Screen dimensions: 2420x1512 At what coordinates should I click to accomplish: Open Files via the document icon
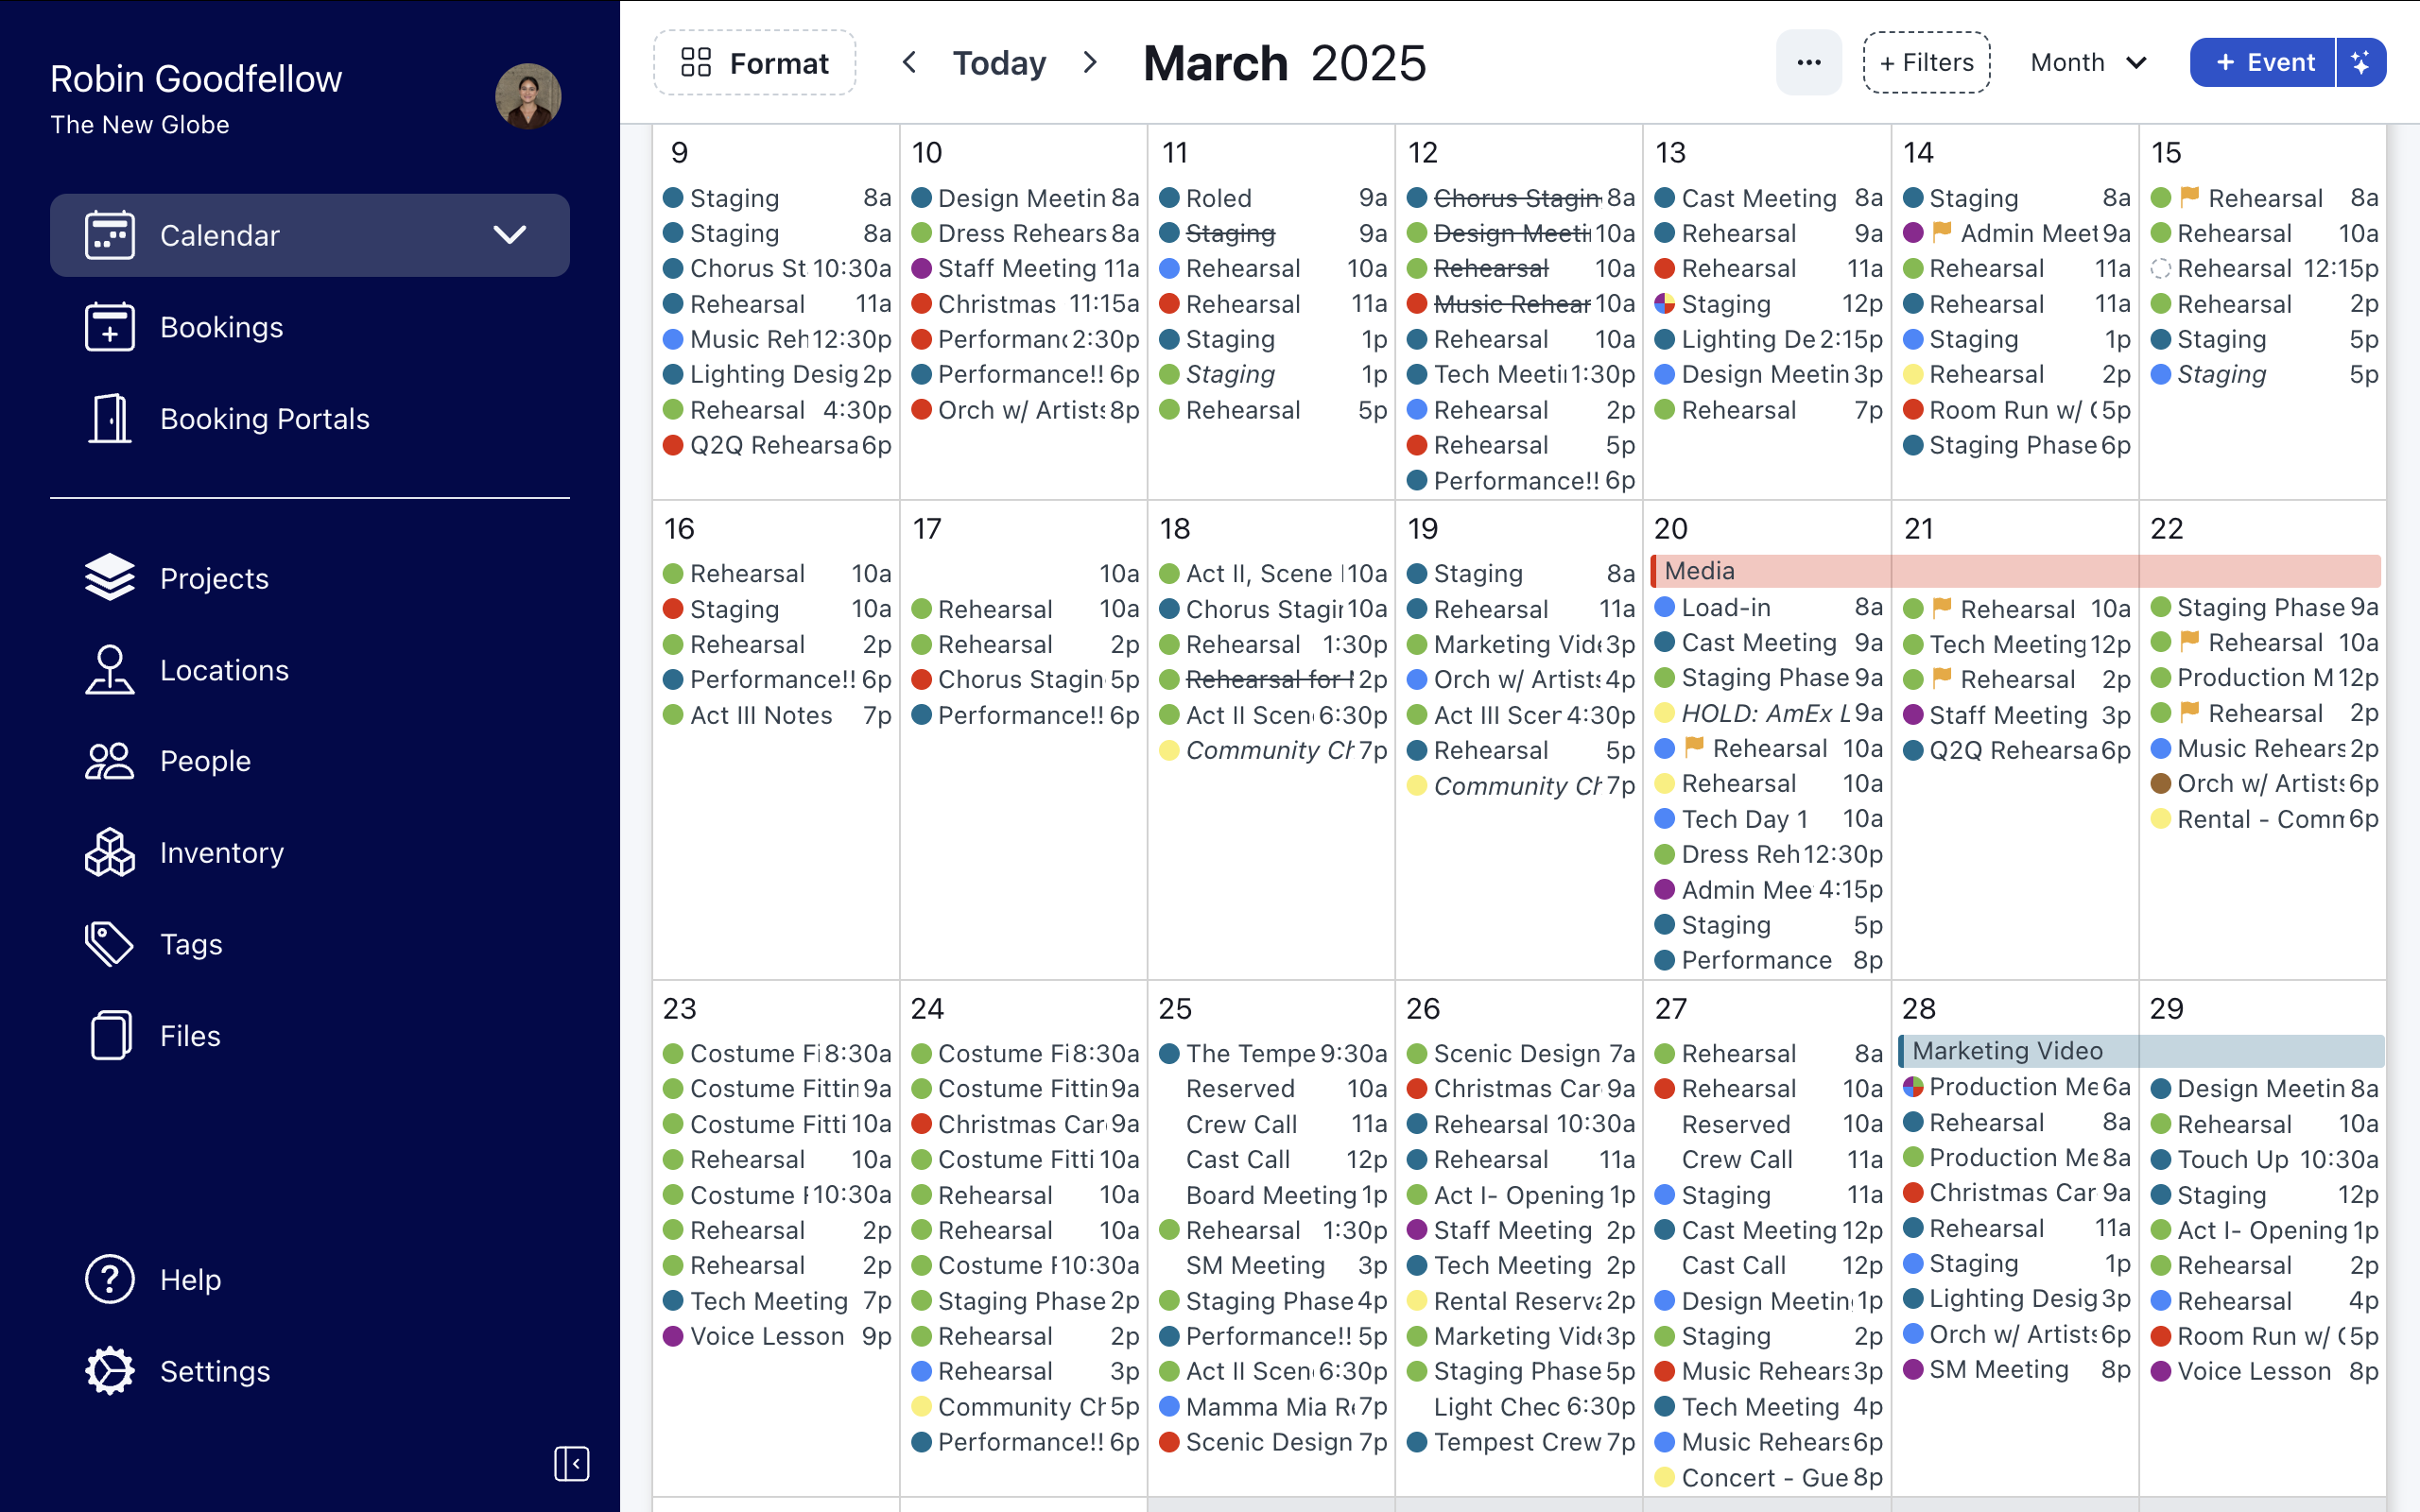coord(110,1035)
